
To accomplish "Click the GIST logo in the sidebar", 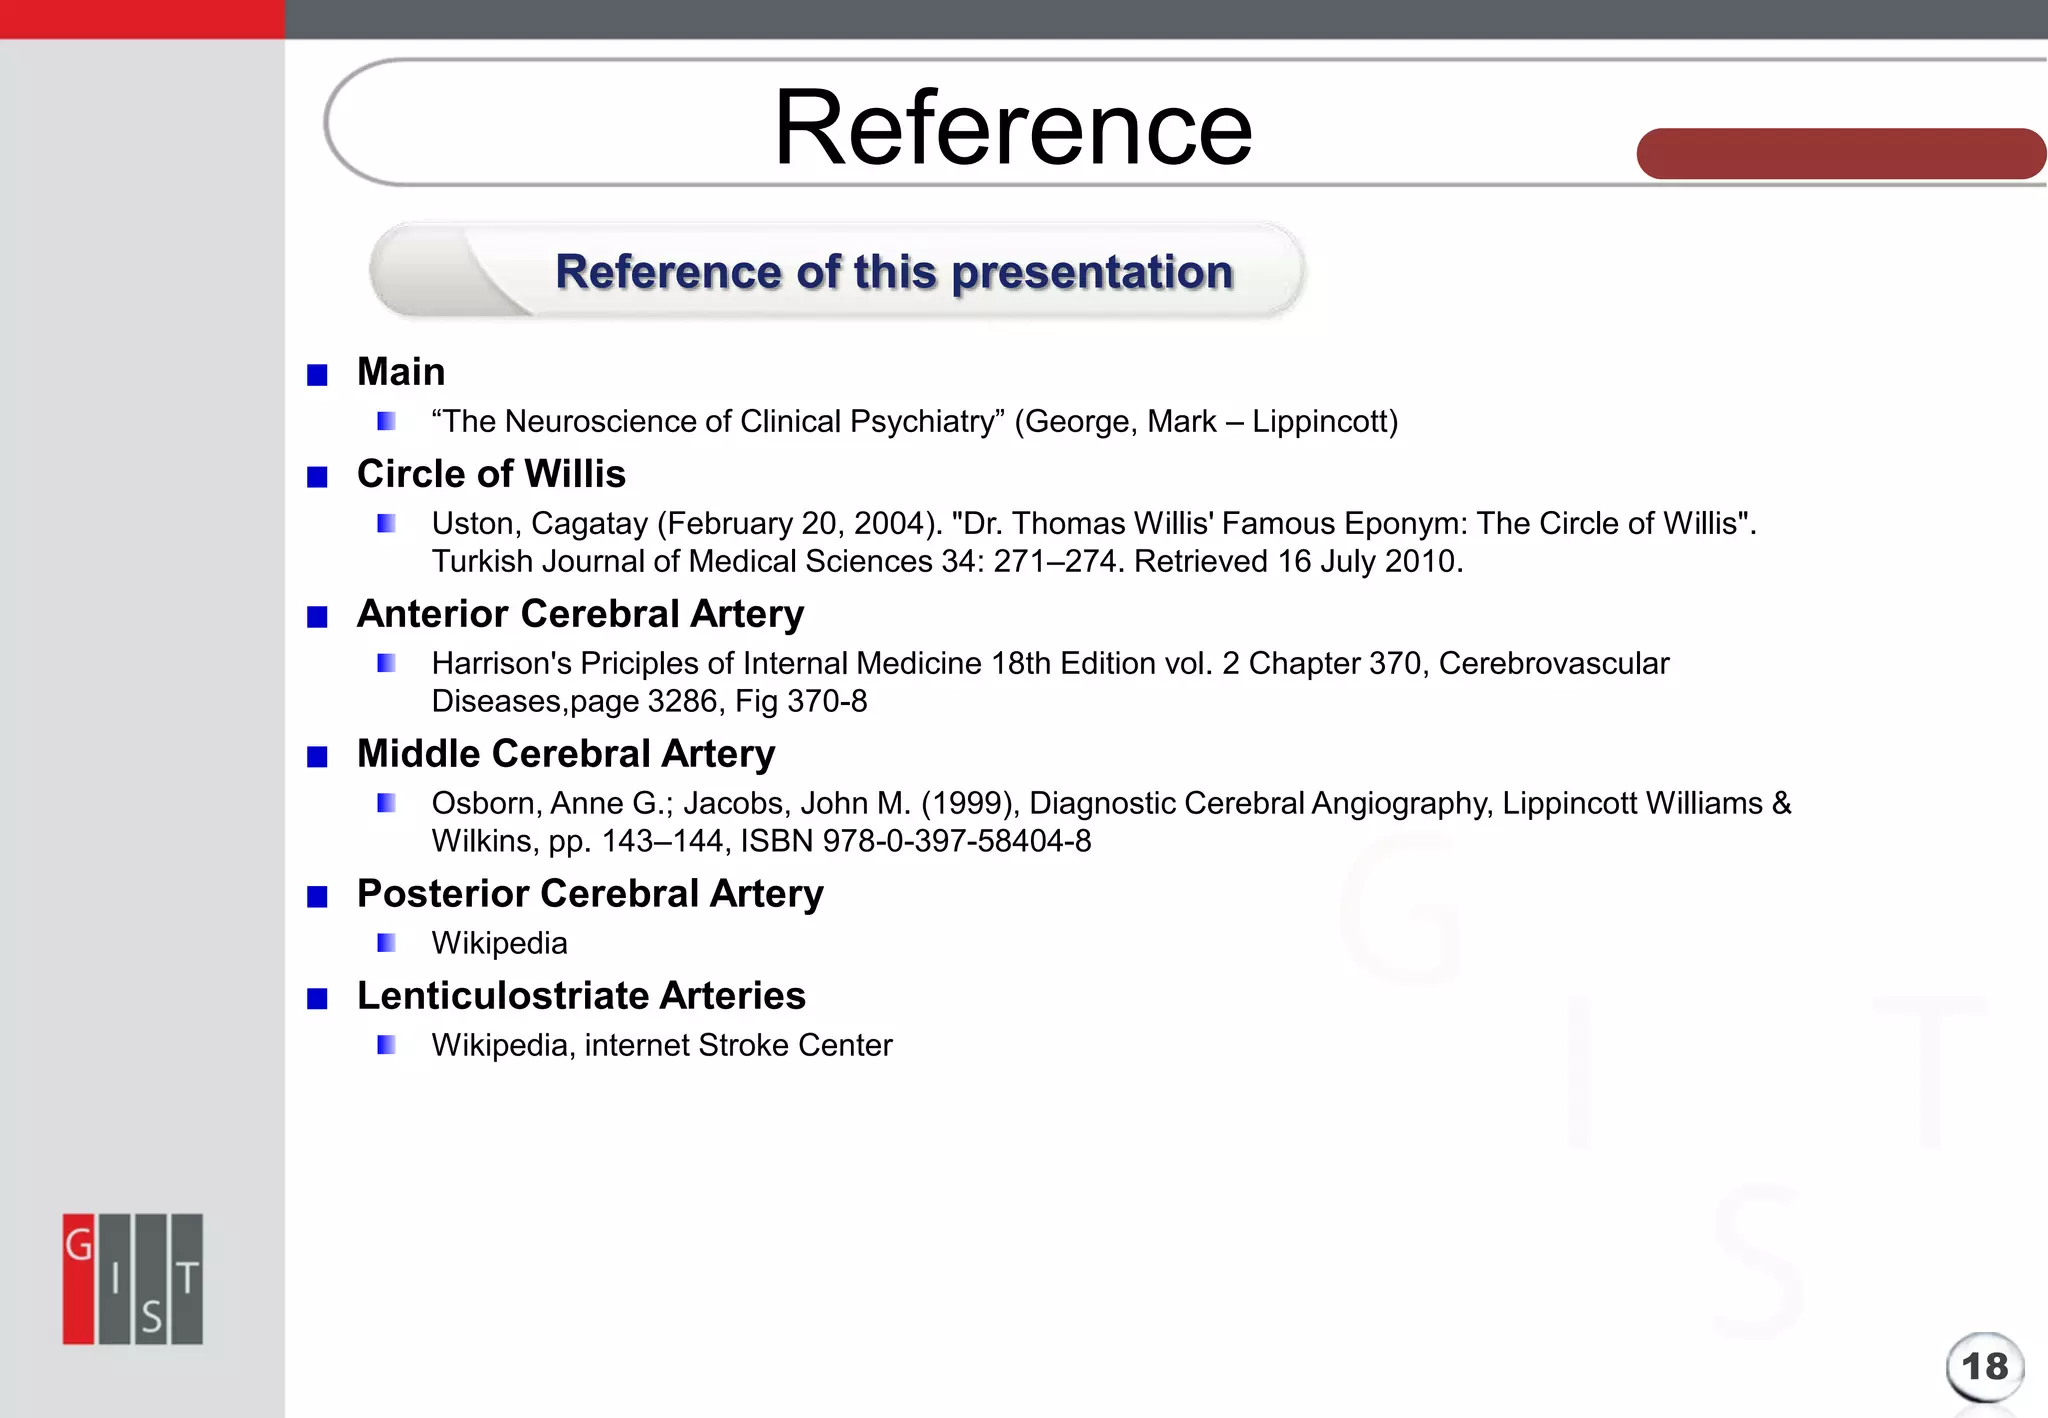I will point(133,1279).
